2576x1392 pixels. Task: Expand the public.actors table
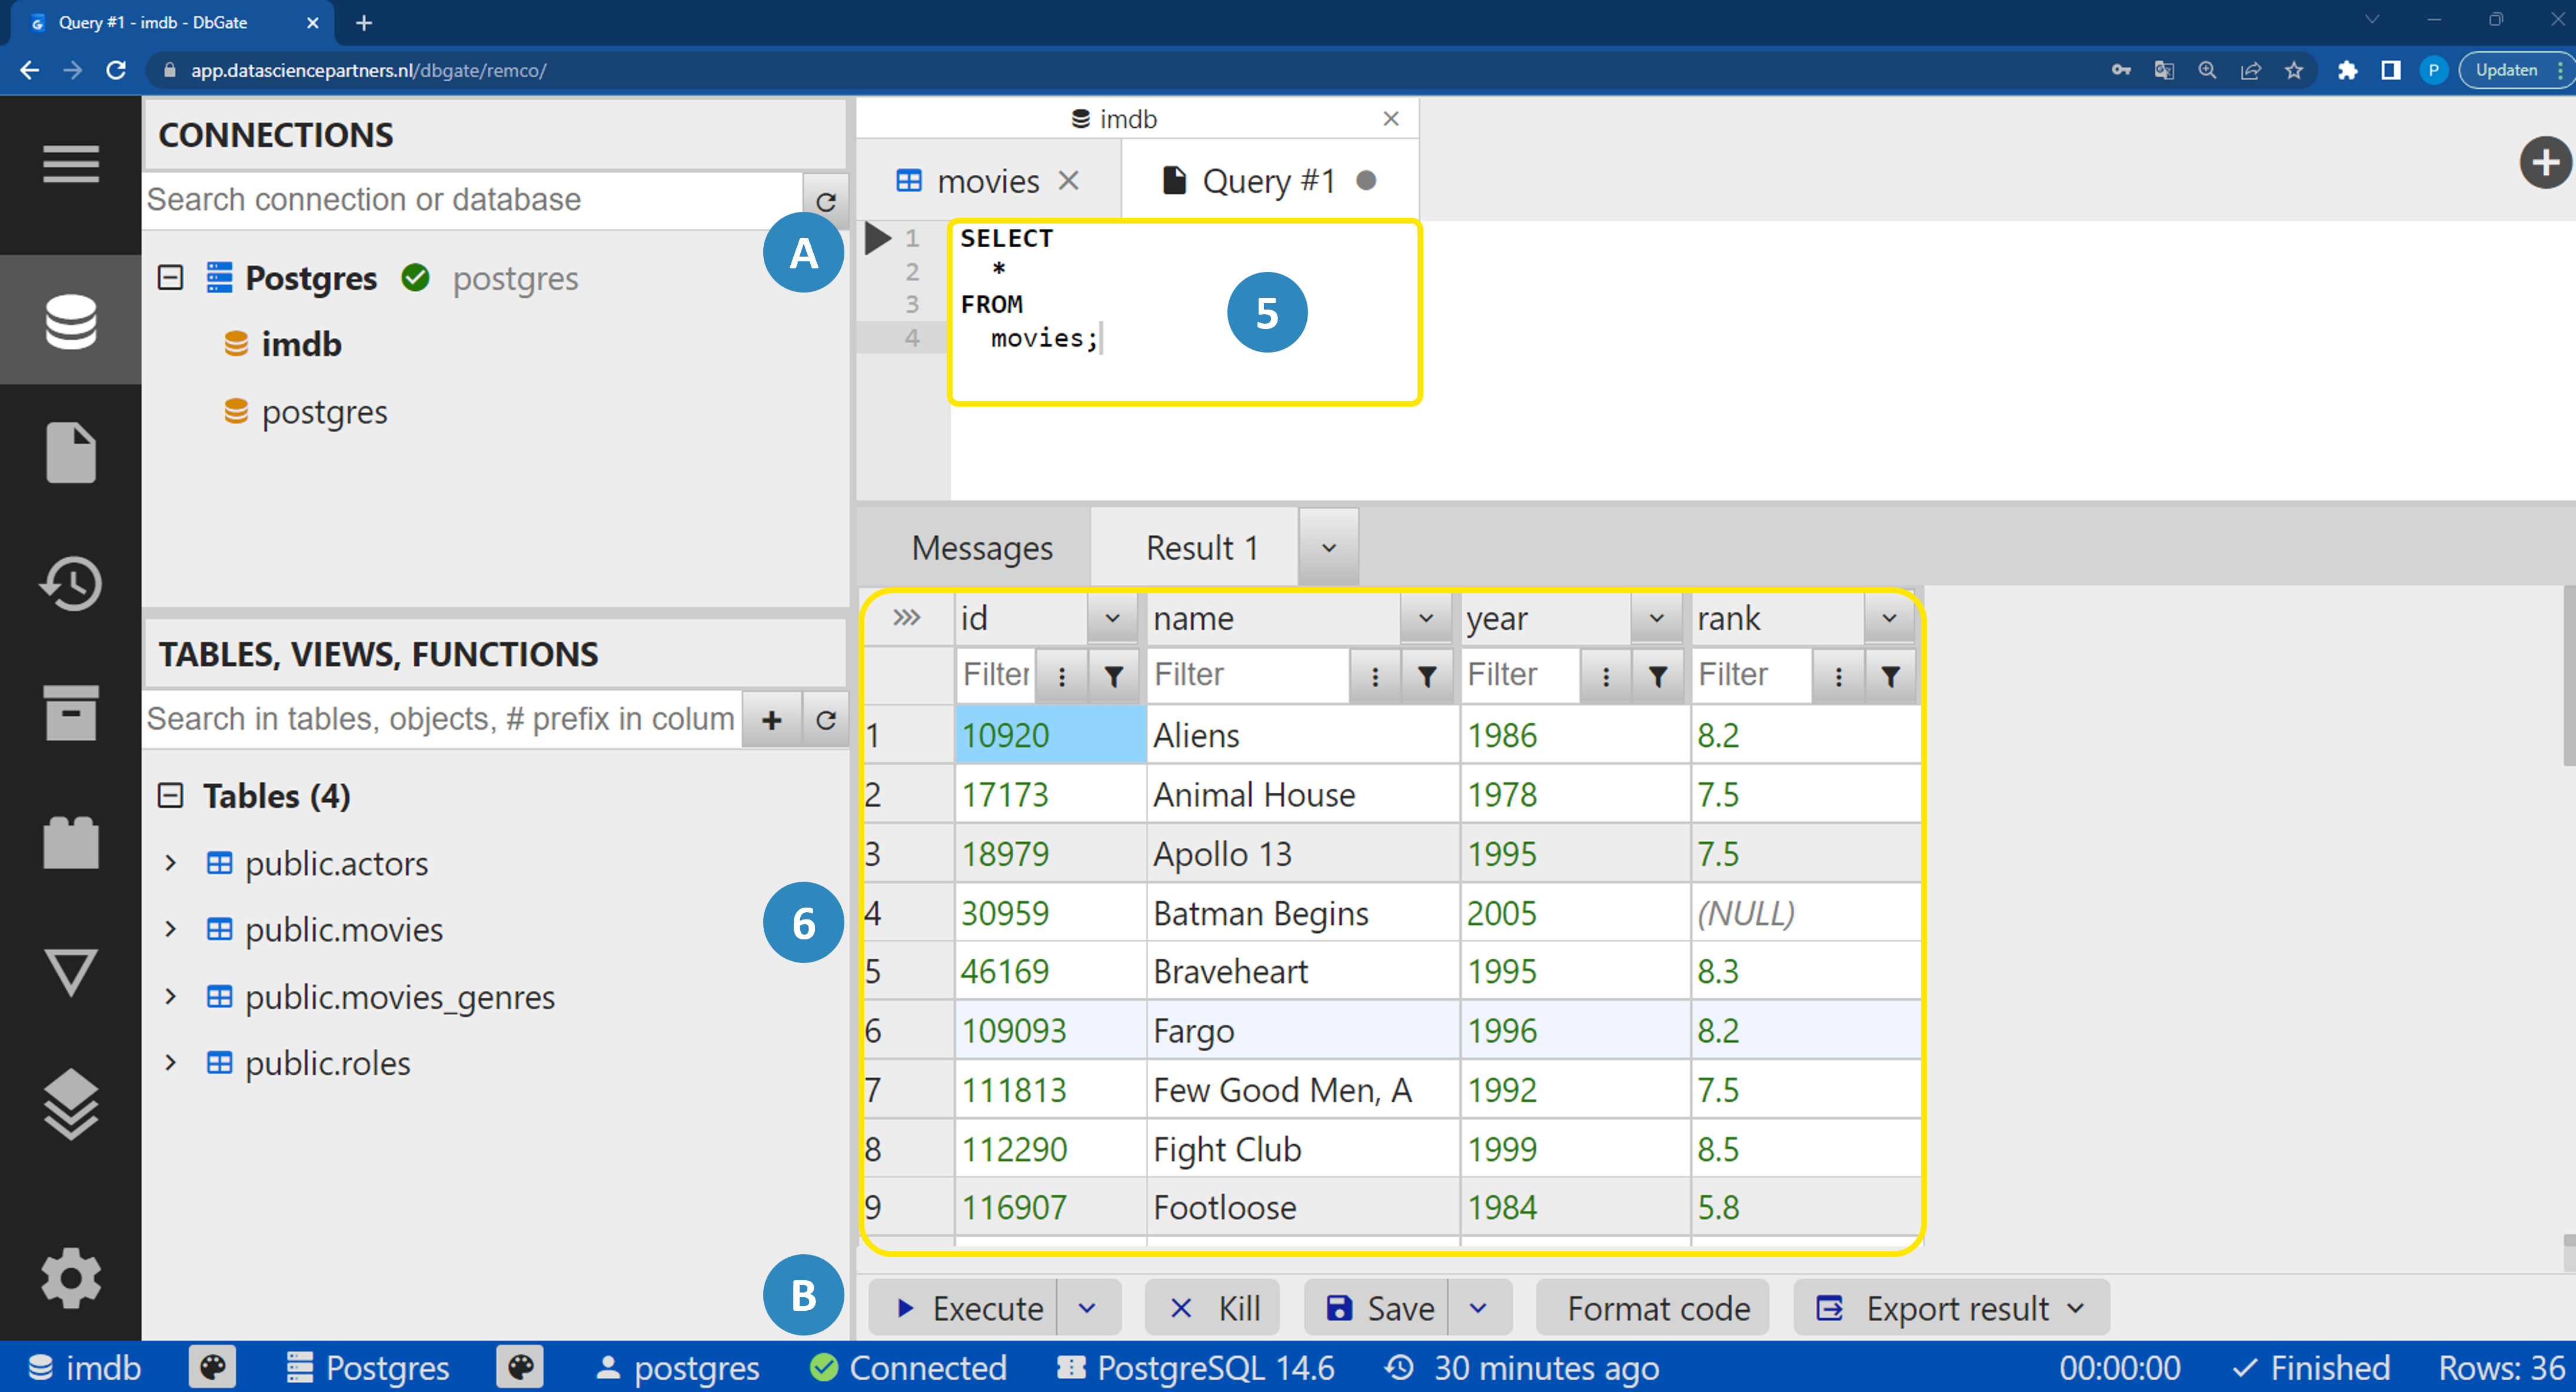click(x=171, y=862)
